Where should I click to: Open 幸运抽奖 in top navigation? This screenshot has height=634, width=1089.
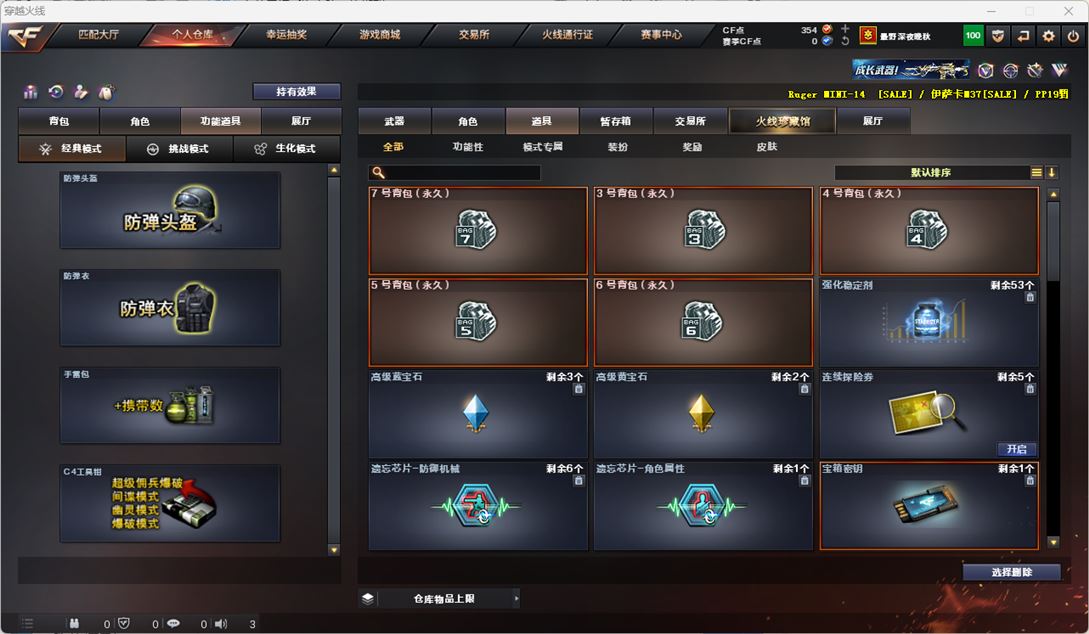click(286, 35)
